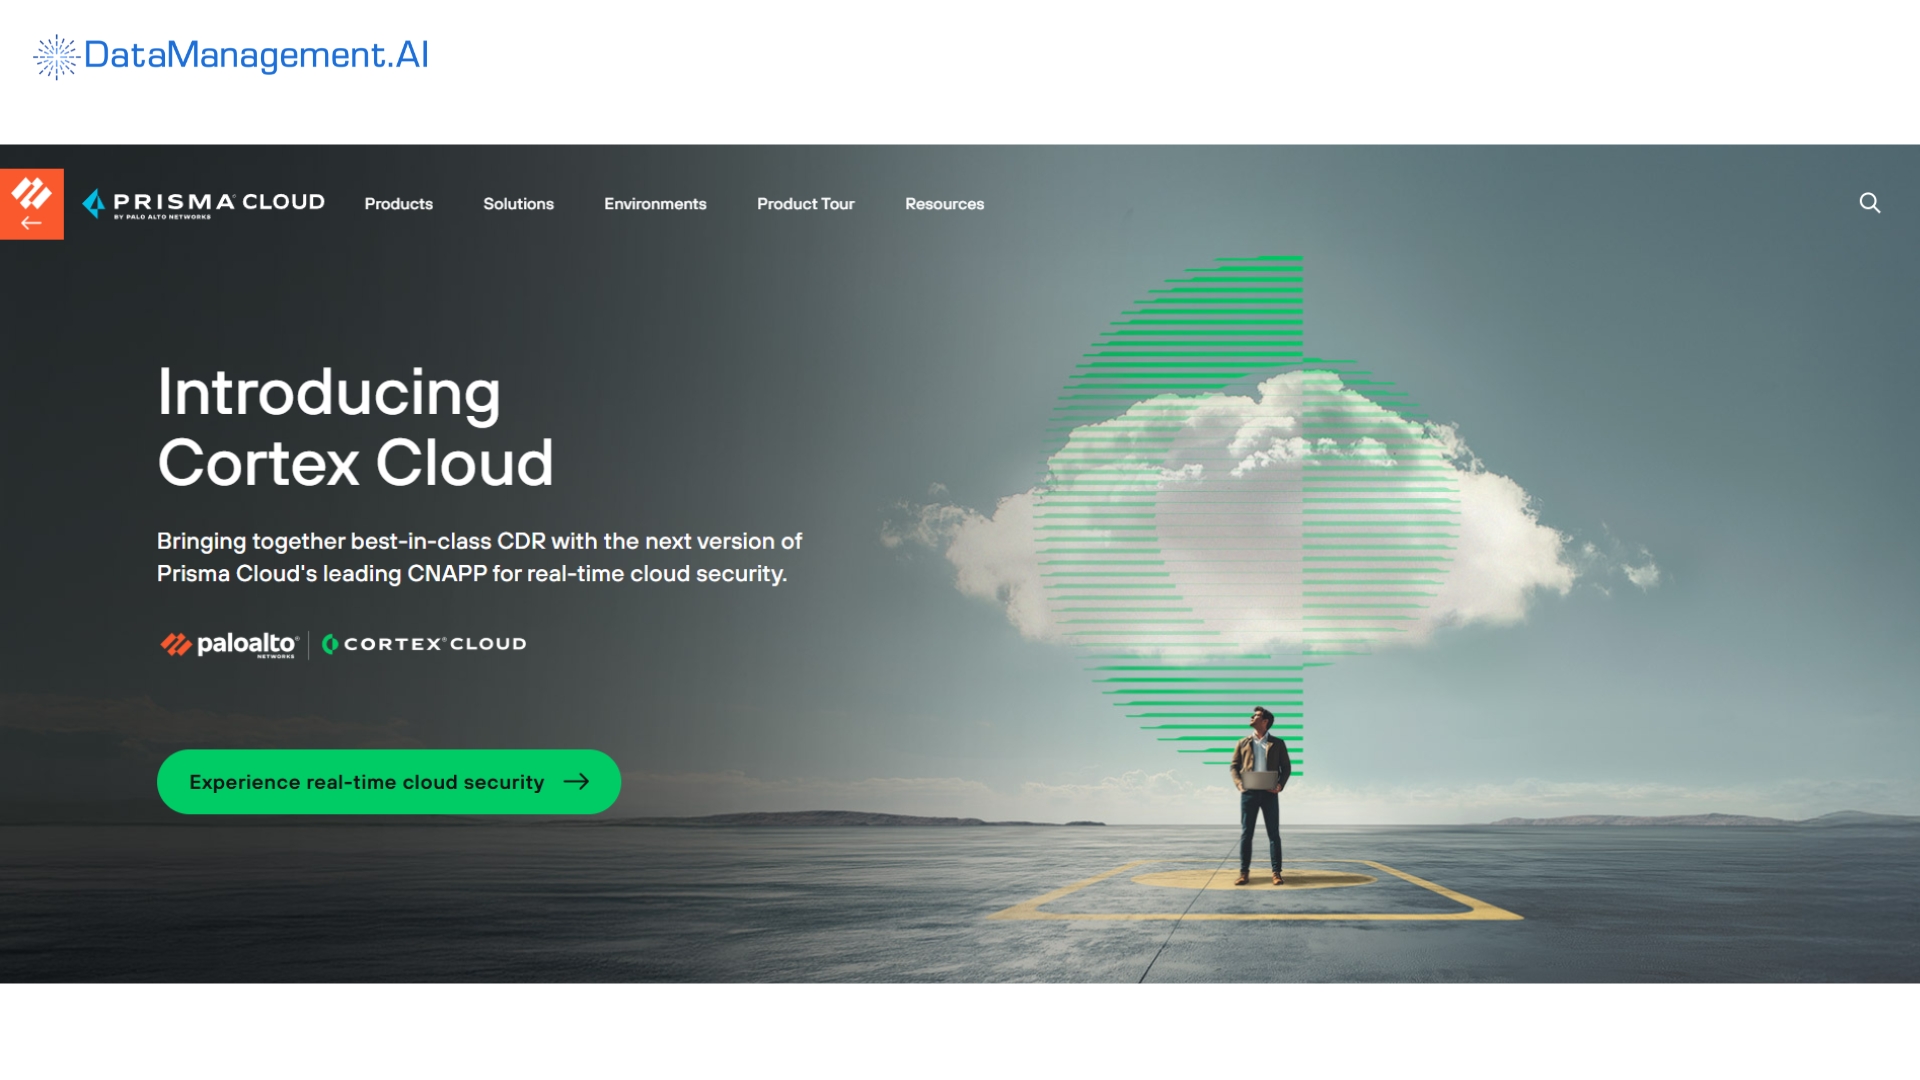The height and width of the screenshot is (1080, 1920).
Task: Open the Products menu
Action: 398,203
